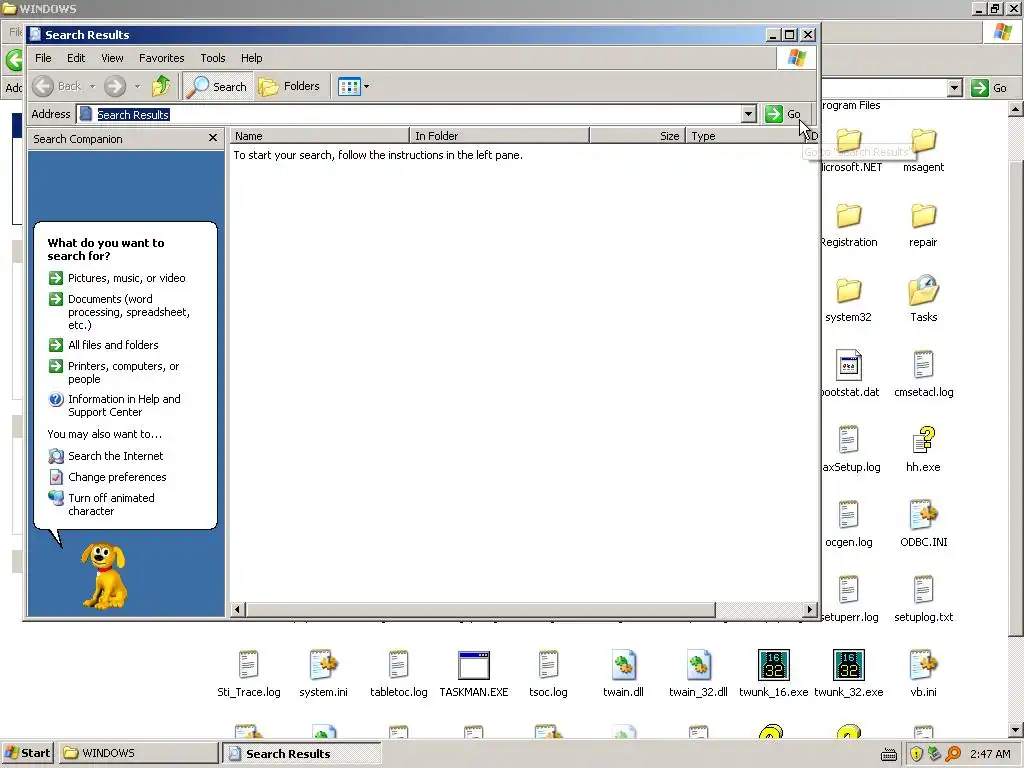Expand the WINDOWS window address dropdown
Screen dimensions: 1024x768
coord(954,88)
